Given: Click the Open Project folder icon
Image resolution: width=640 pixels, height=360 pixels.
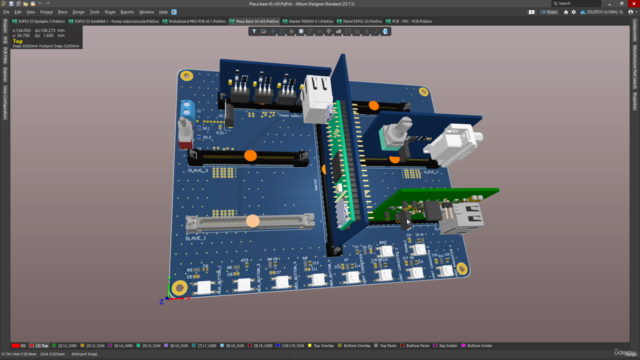Looking at the screenshot, I should pyautogui.click(x=33, y=4).
